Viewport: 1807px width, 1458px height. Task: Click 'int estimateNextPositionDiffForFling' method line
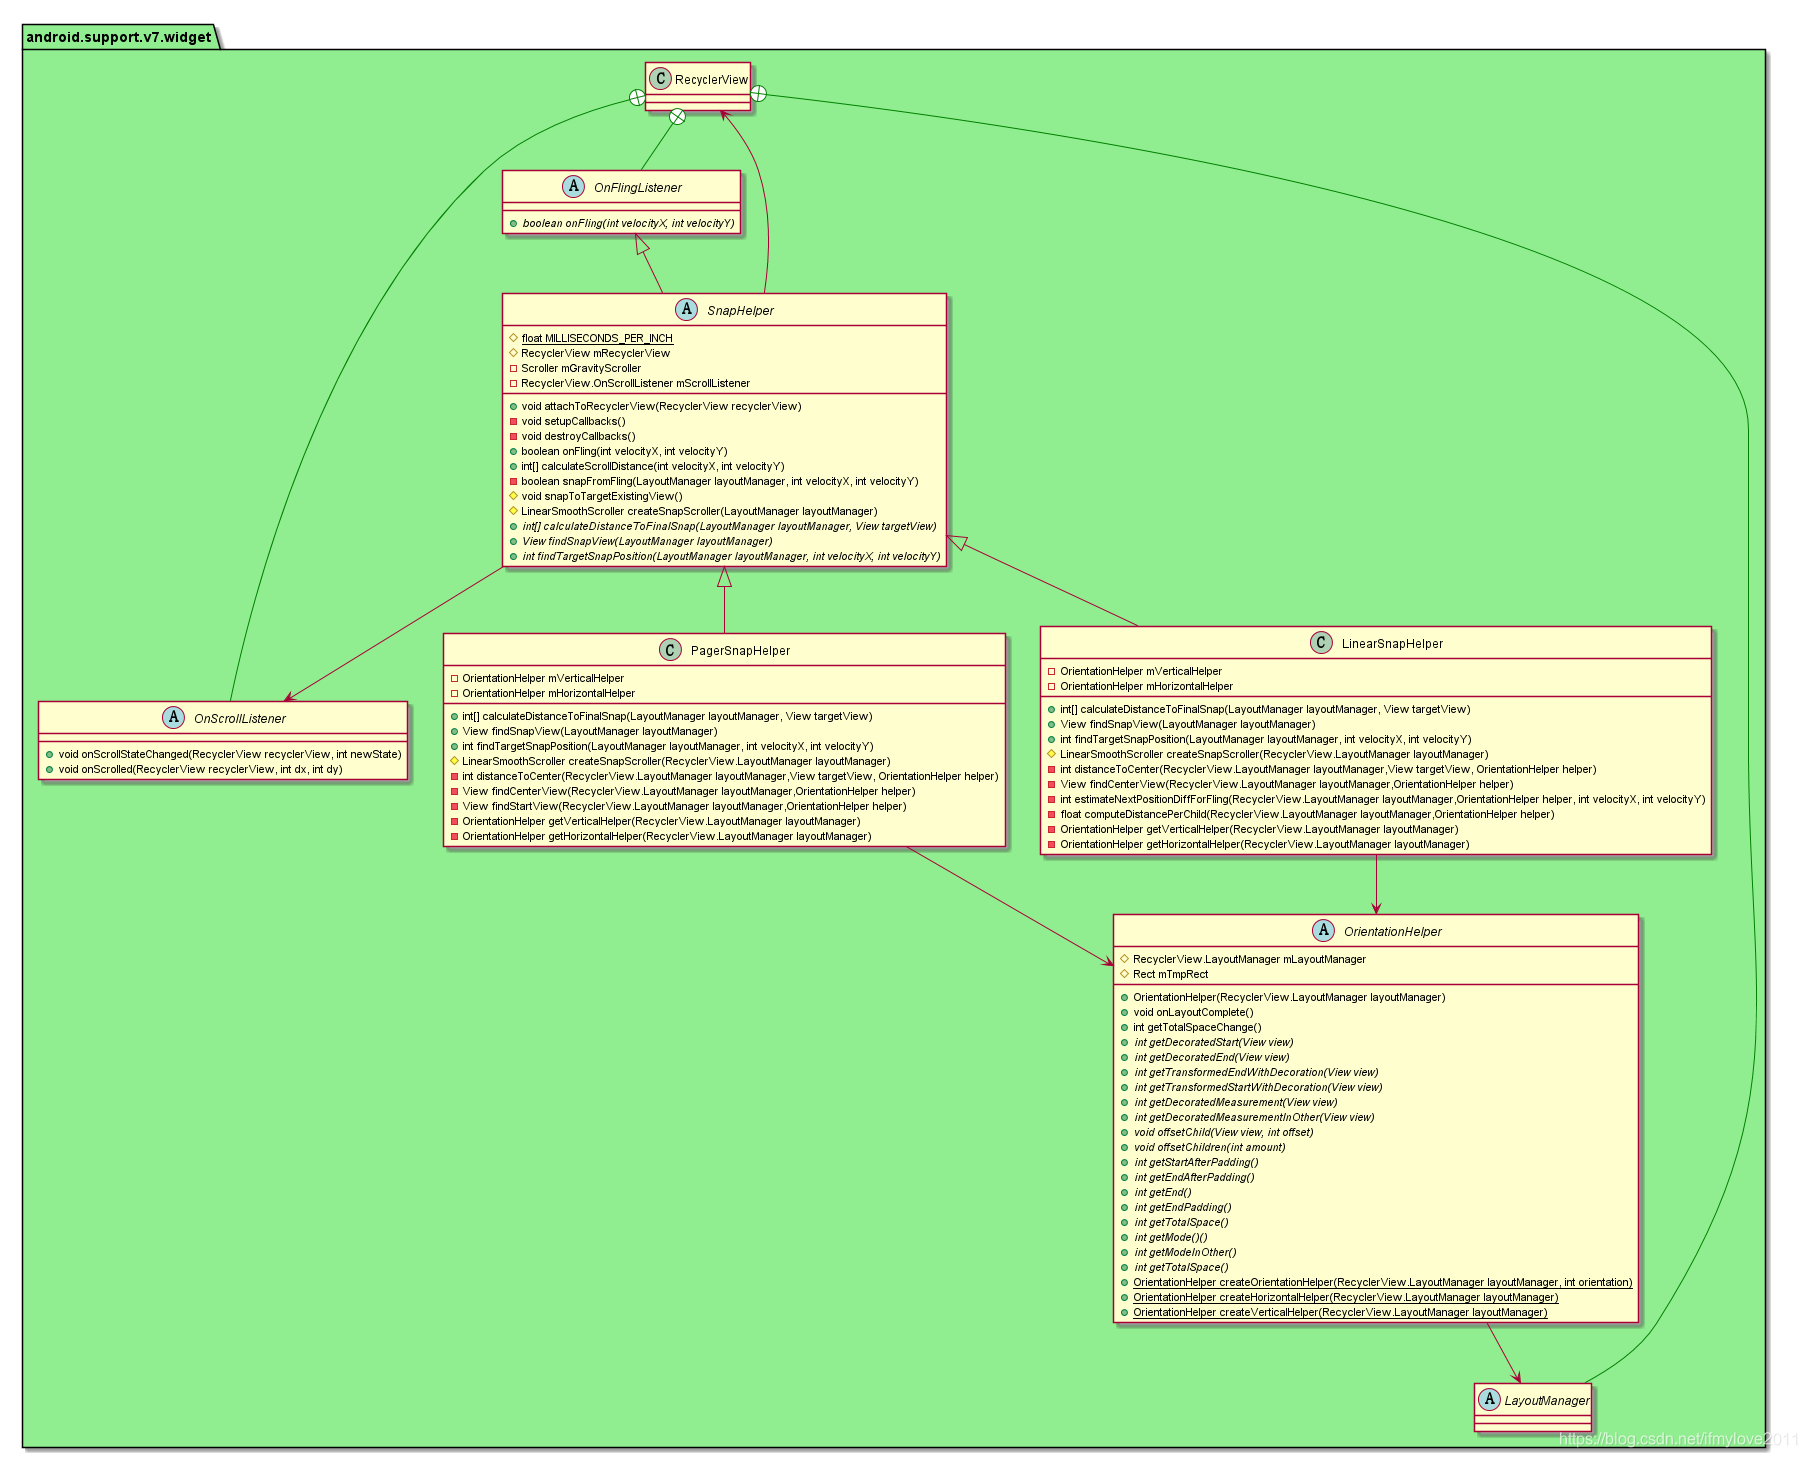[1382, 799]
